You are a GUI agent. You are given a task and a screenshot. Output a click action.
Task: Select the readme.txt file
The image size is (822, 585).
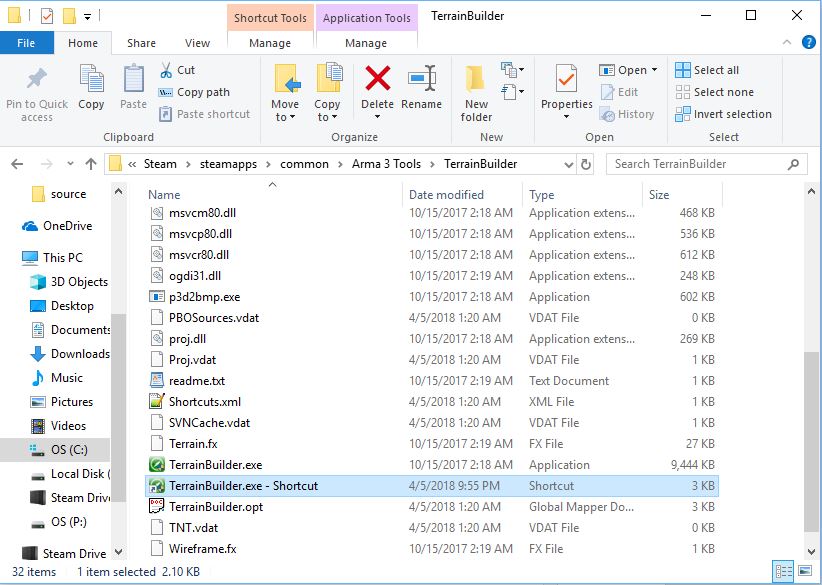pyautogui.click(x=197, y=381)
